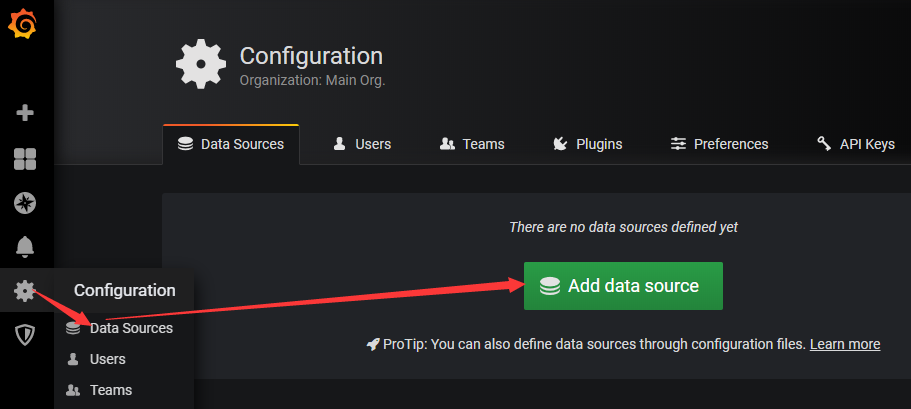Viewport: 911px width, 409px height.
Task: Choose Teams from the Configuration flyout menu
Action: pos(110,390)
